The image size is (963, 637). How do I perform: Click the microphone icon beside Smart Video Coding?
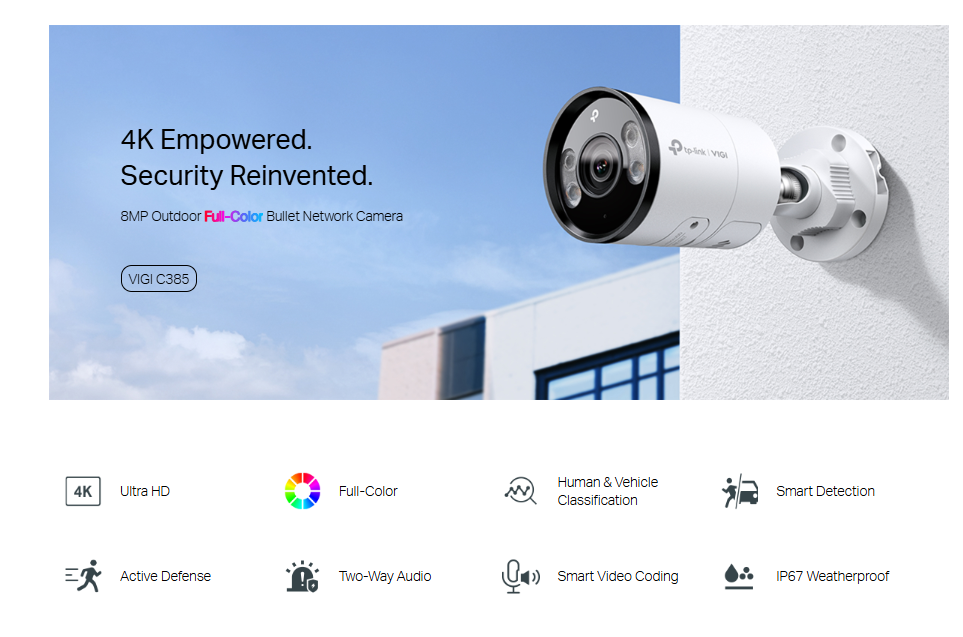click(x=521, y=576)
